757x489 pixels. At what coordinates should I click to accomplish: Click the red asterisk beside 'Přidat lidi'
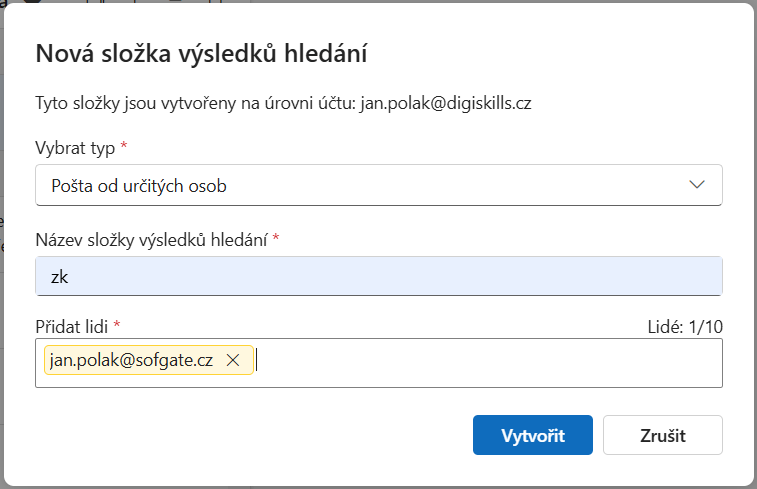[117, 326]
